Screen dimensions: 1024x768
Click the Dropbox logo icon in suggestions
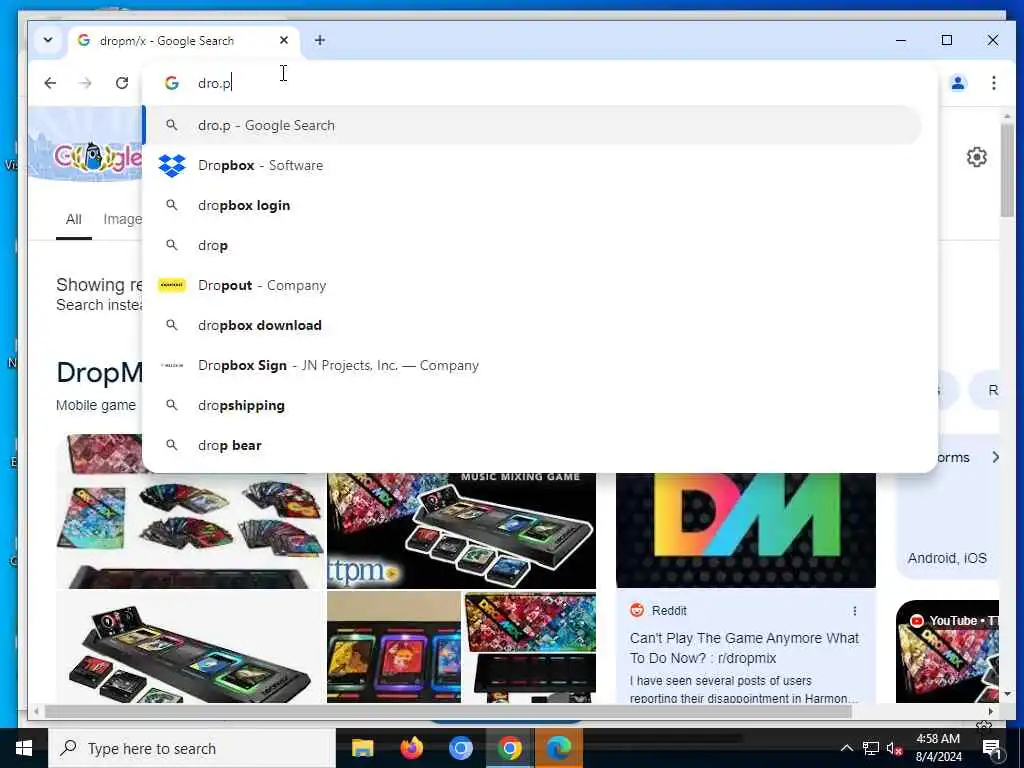tap(172, 165)
